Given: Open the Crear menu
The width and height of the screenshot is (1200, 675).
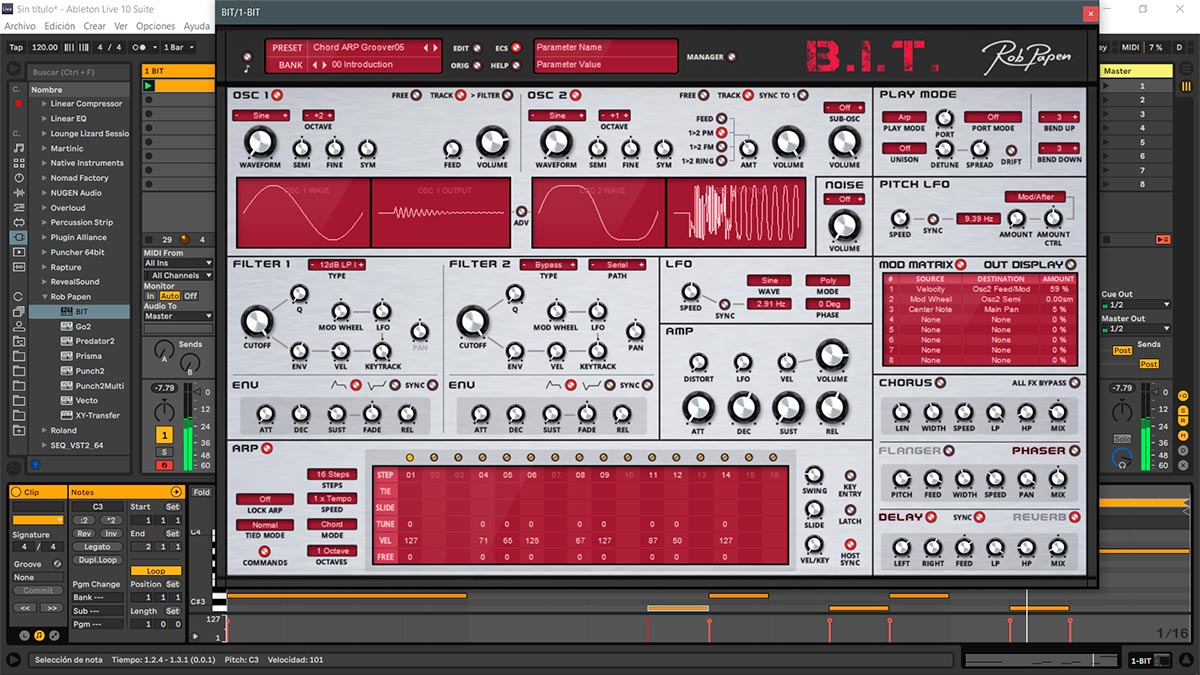Looking at the screenshot, I should (x=95, y=26).
